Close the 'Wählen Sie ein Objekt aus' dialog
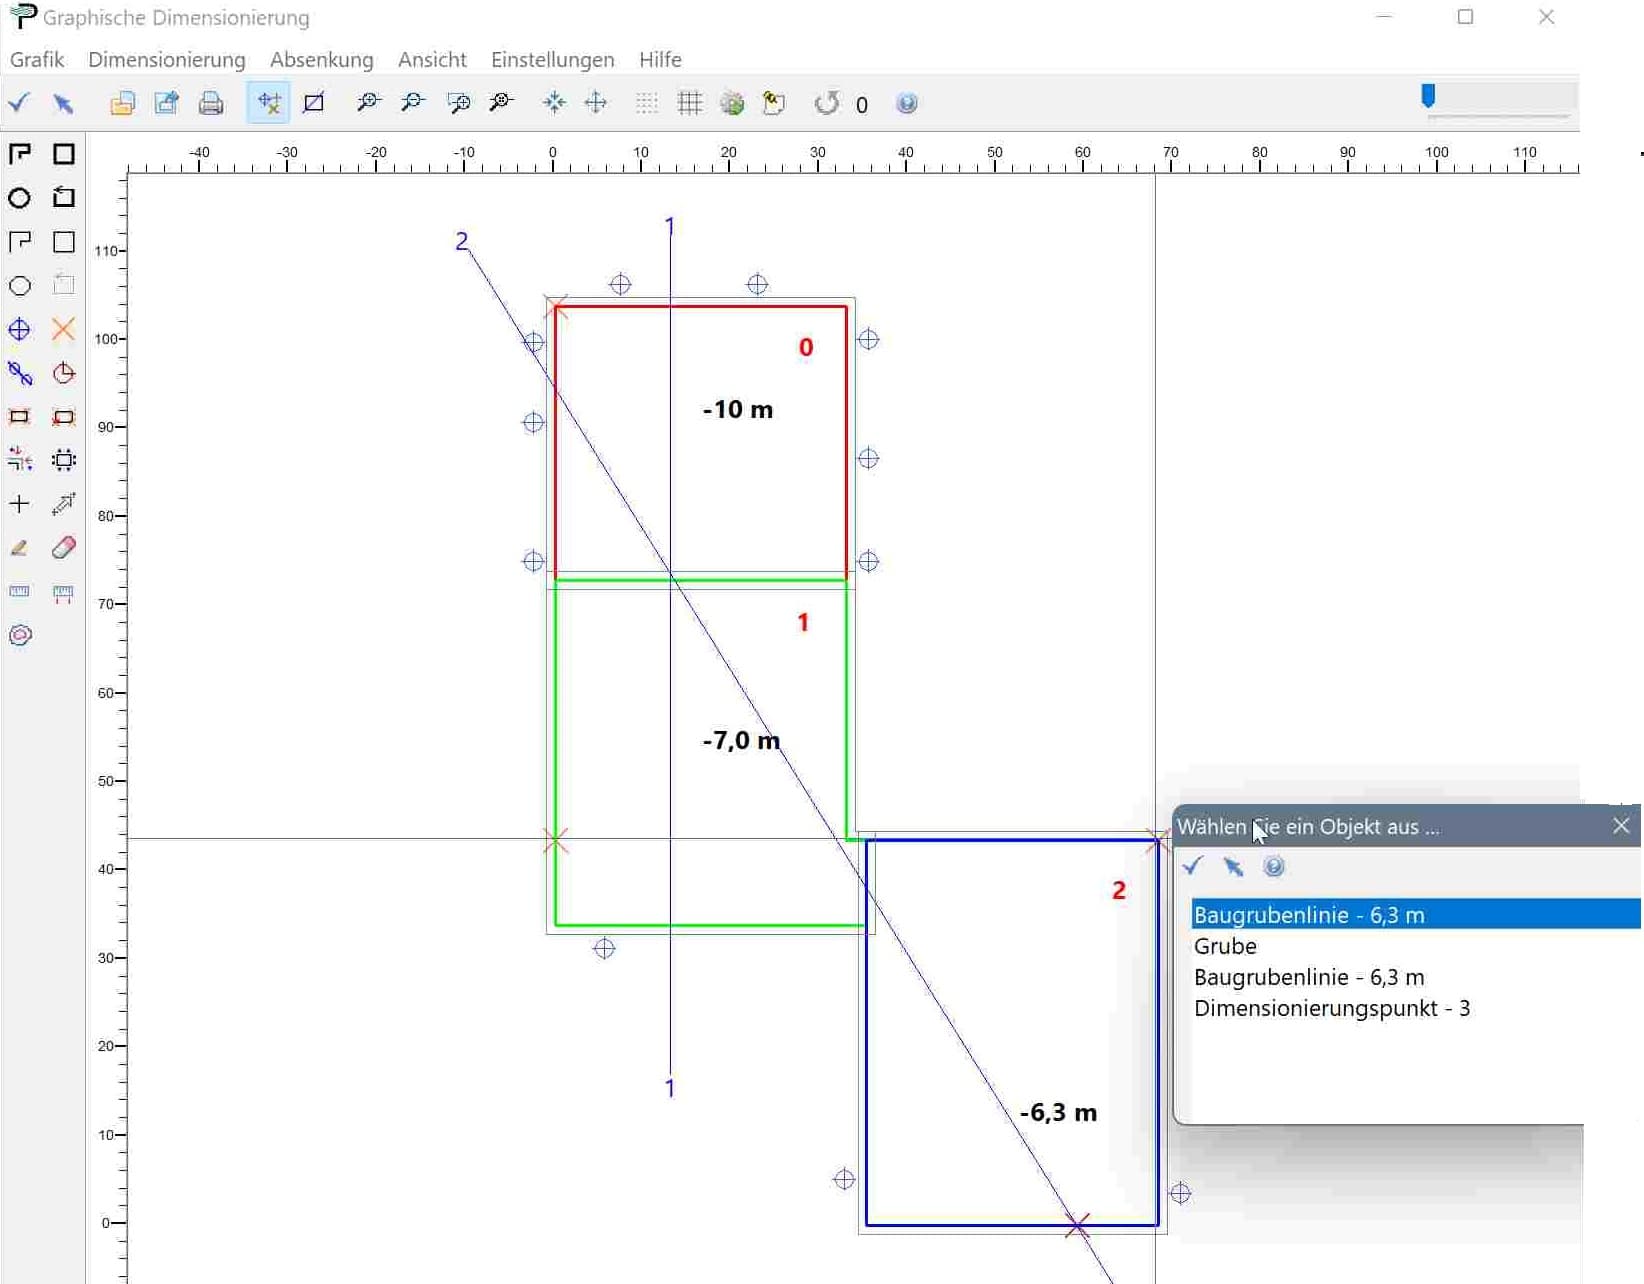 click(1621, 826)
